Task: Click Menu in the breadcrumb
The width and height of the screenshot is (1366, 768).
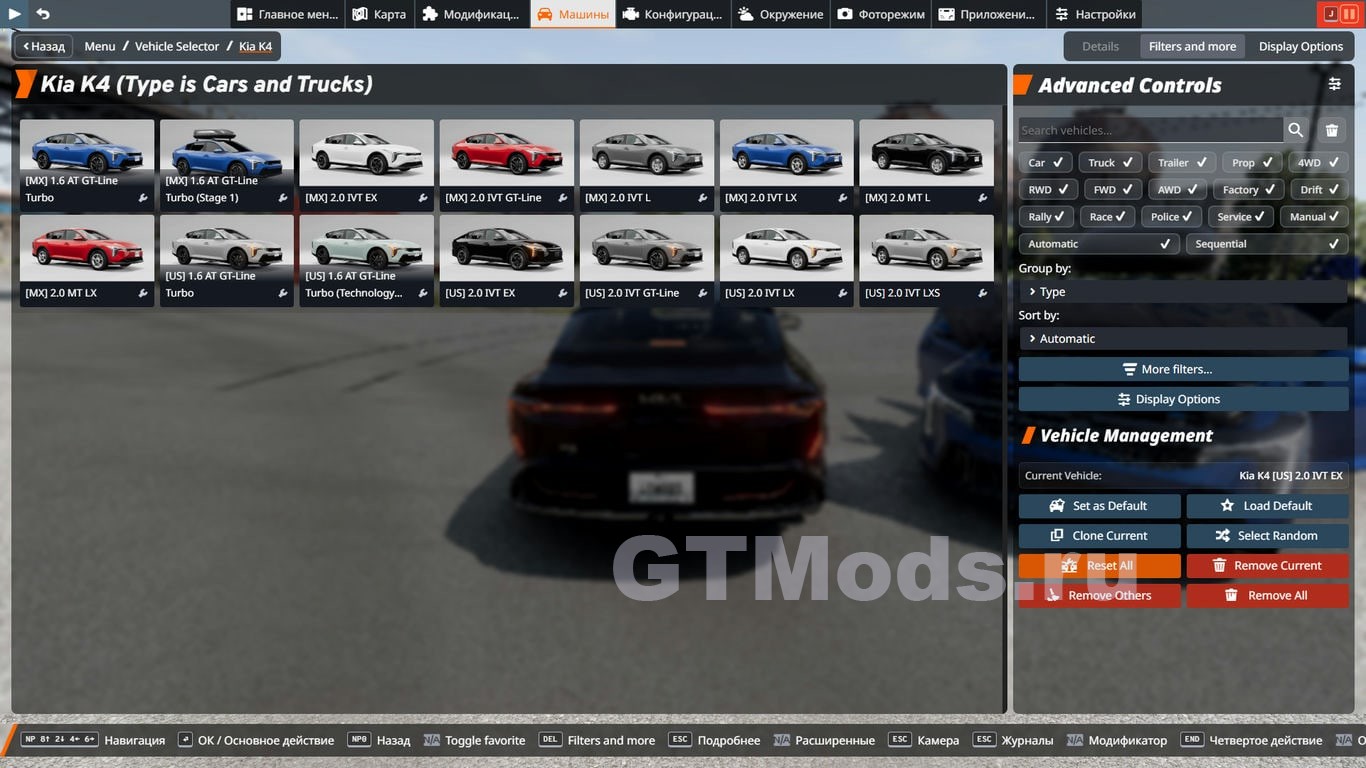Action: pos(100,46)
